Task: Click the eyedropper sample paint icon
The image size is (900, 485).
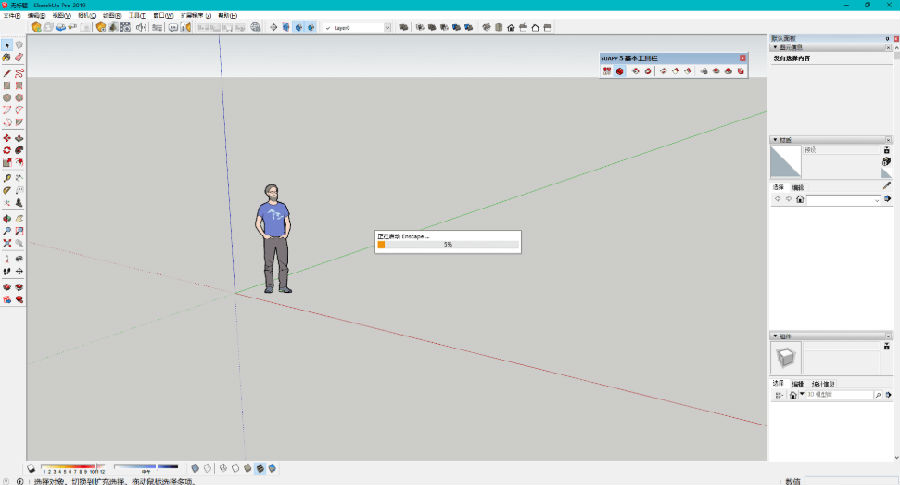Action: 887,185
